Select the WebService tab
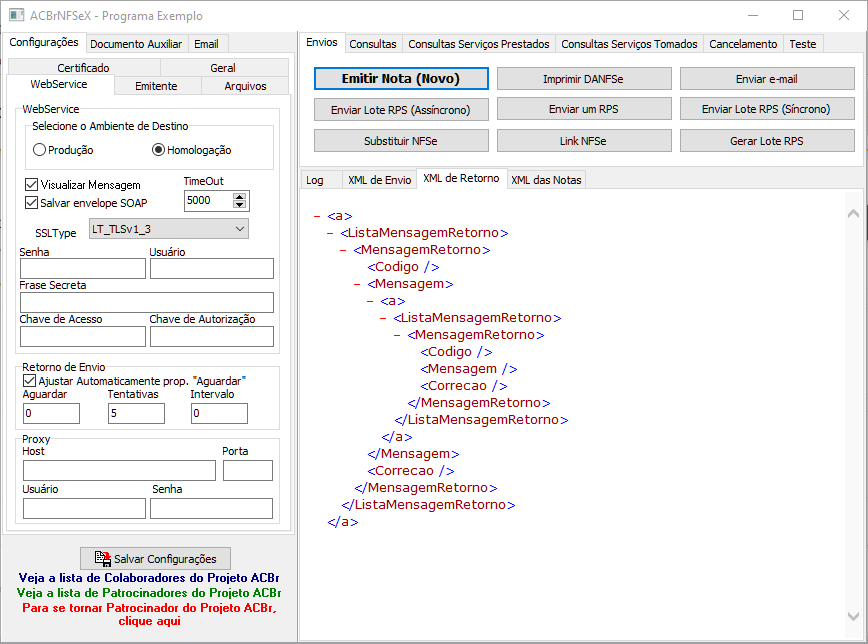Viewport: 868px width, 644px height. (x=59, y=84)
